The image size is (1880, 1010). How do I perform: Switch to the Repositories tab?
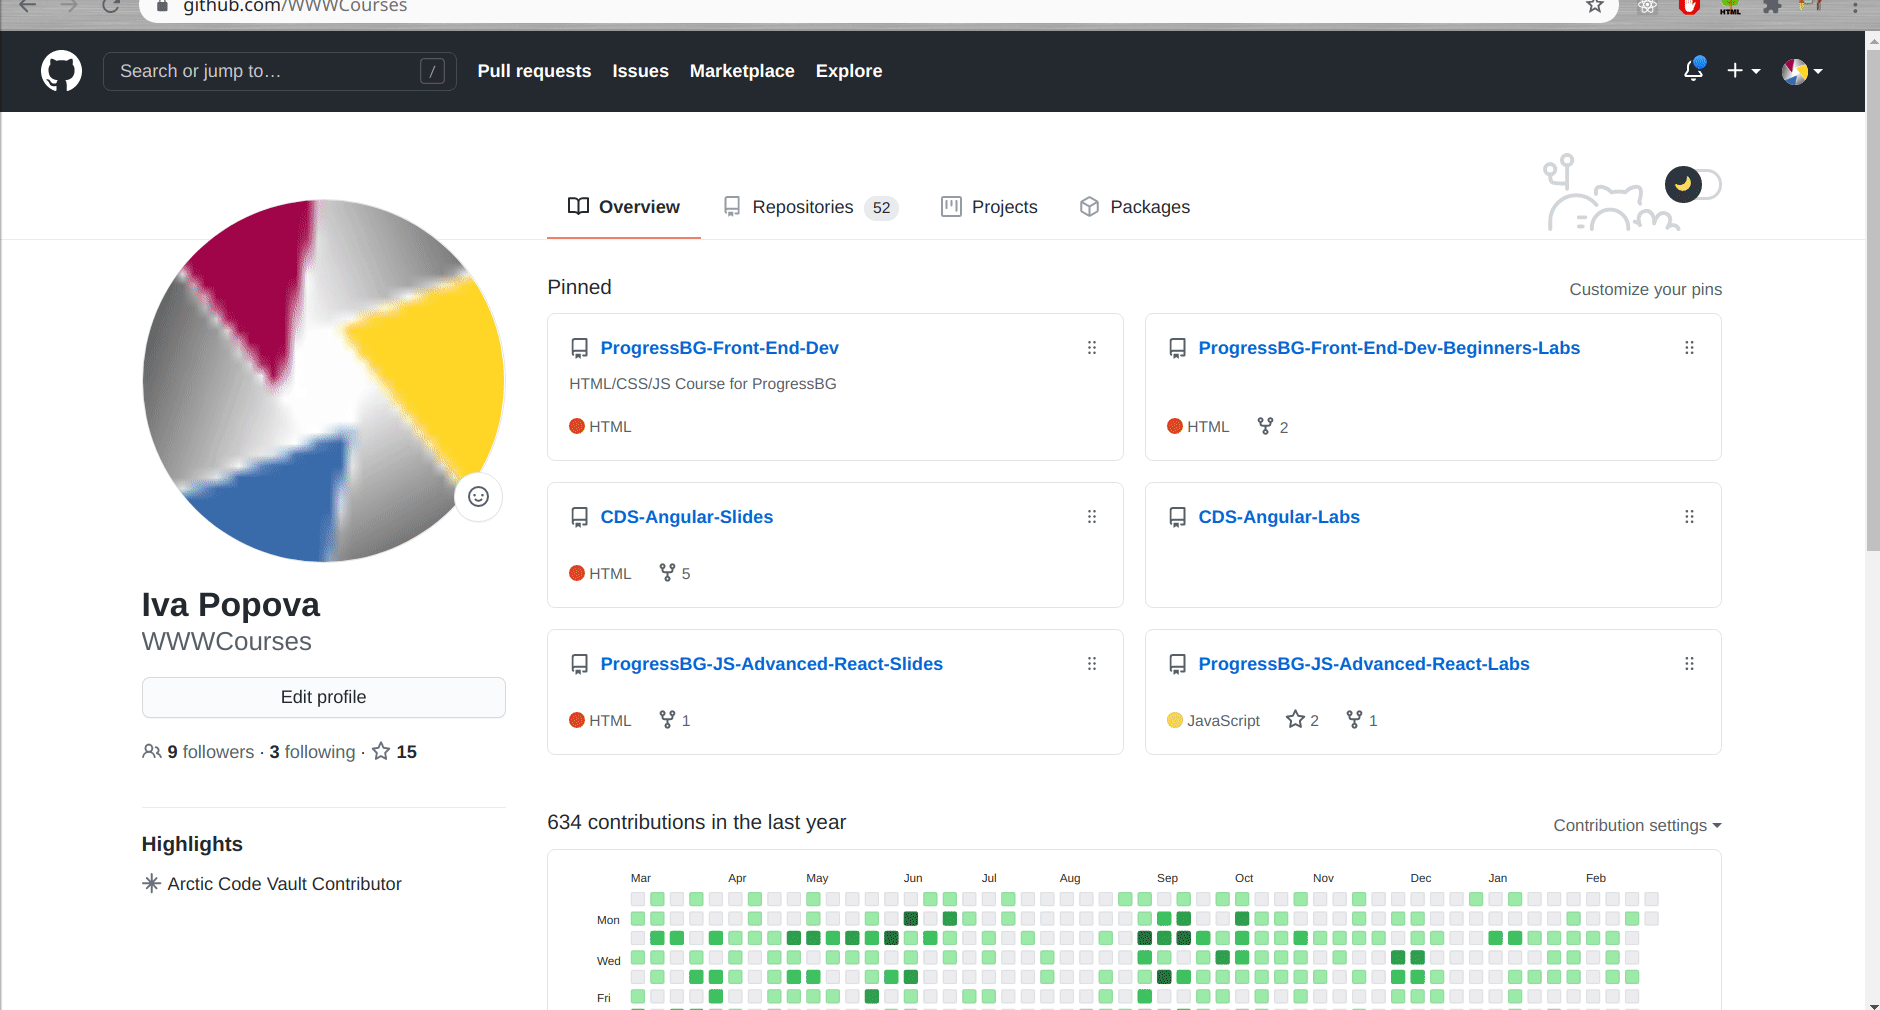click(x=811, y=207)
